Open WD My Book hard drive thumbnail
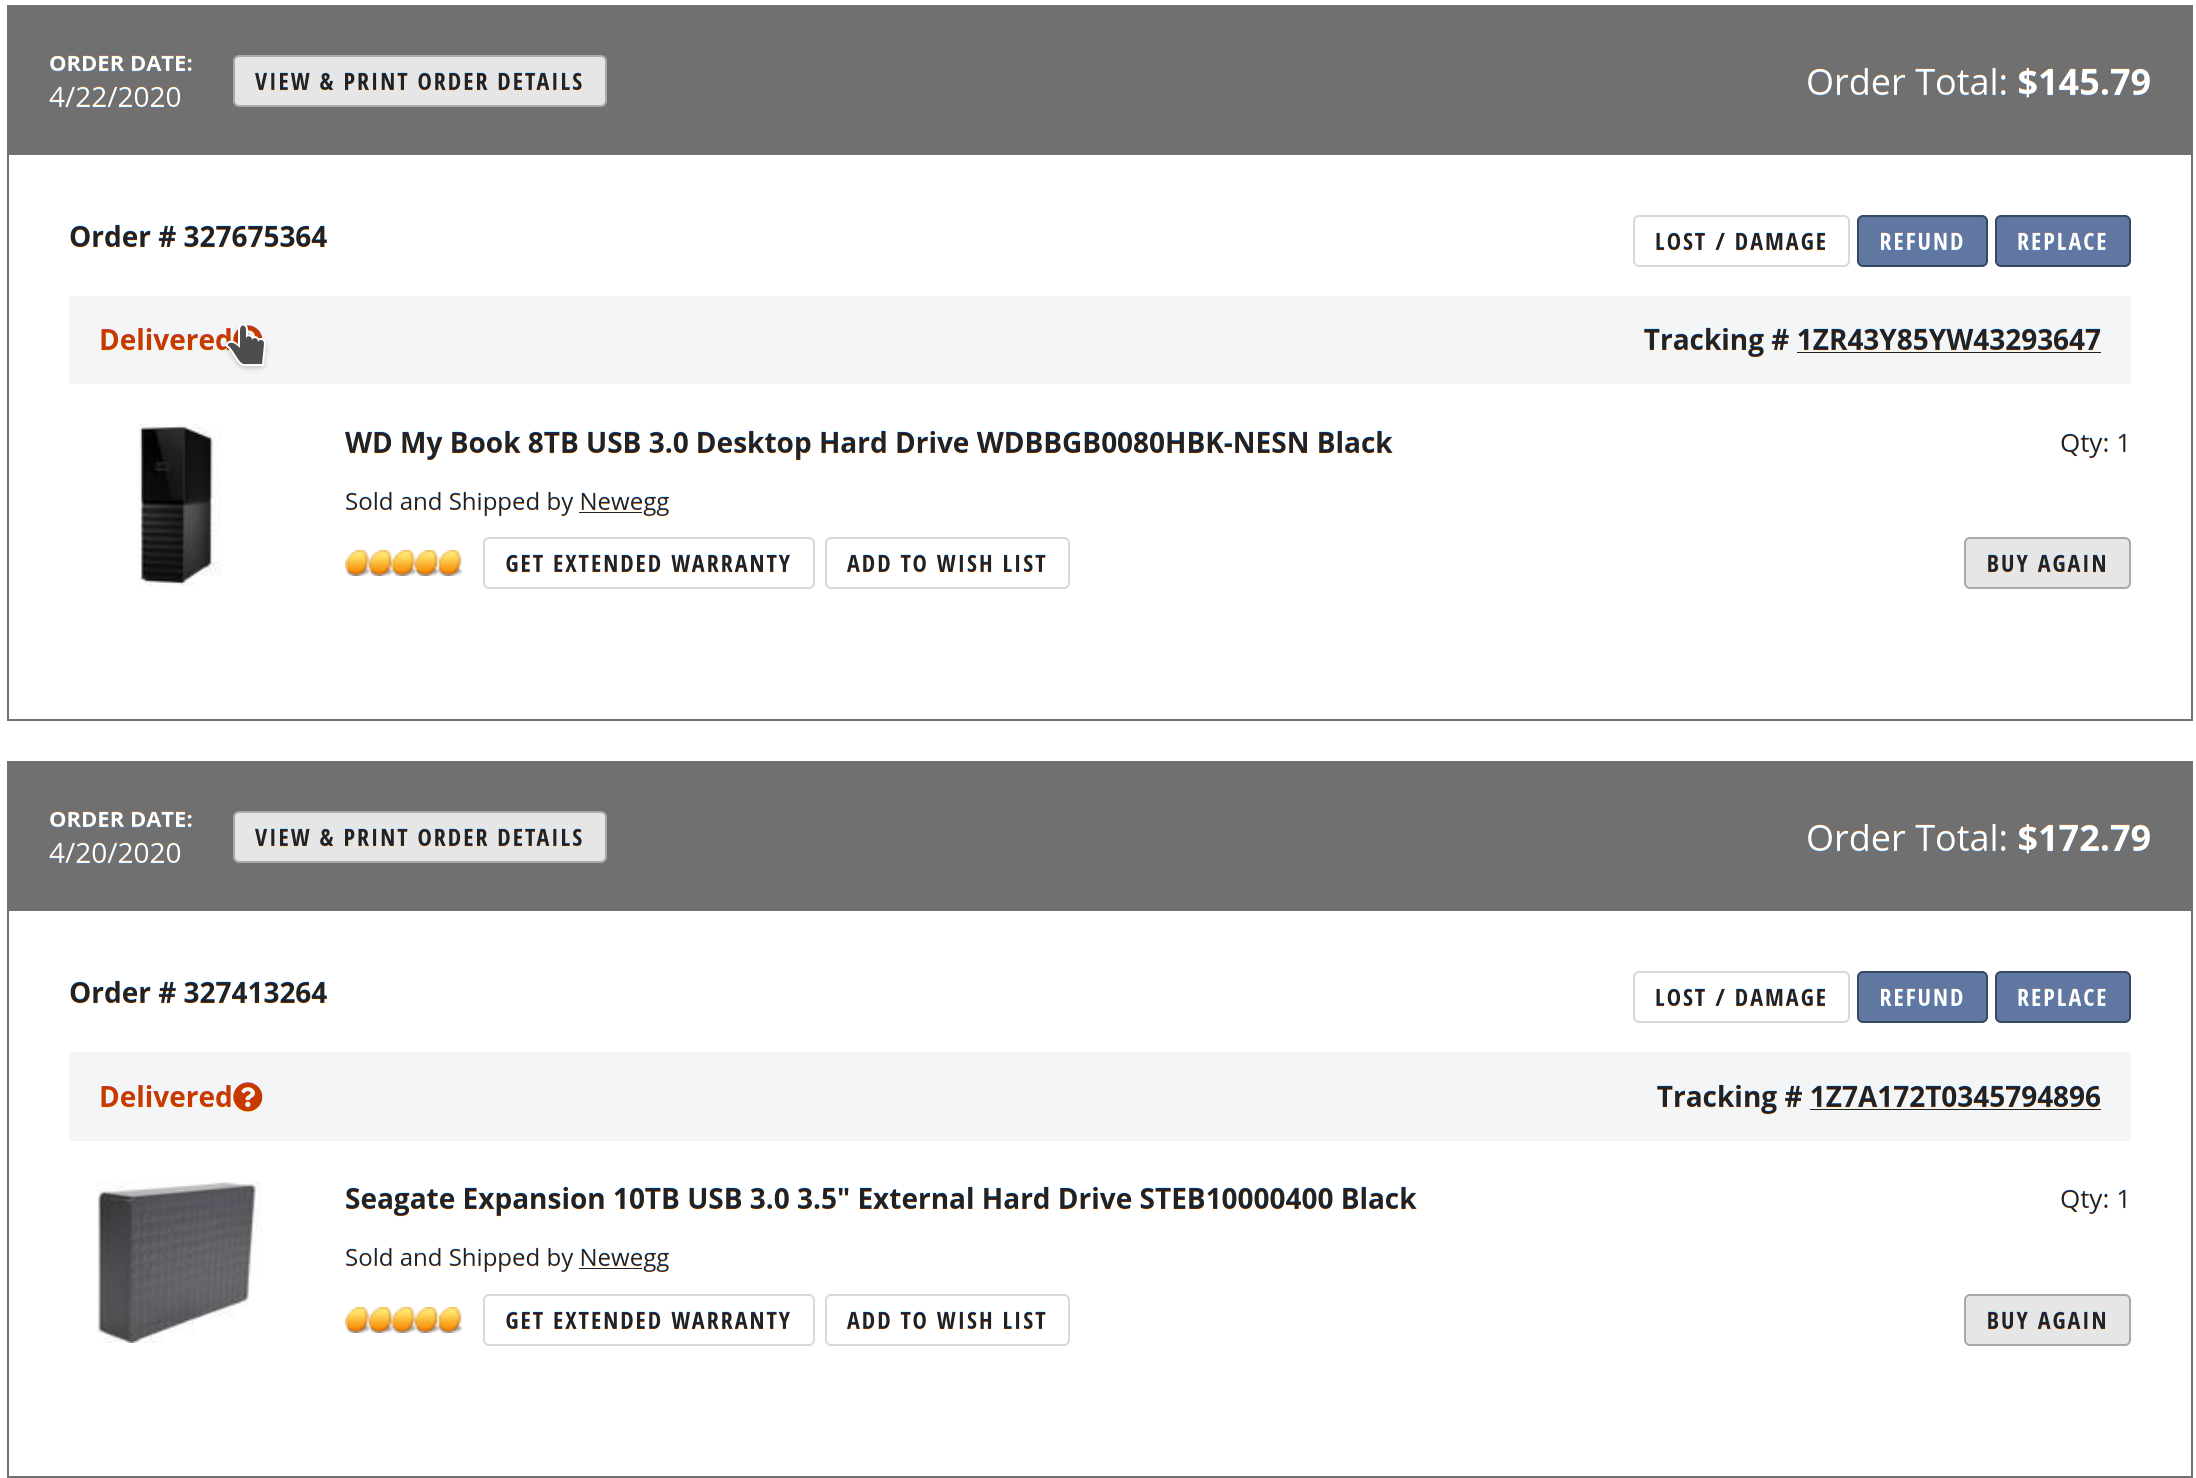 [x=176, y=504]
